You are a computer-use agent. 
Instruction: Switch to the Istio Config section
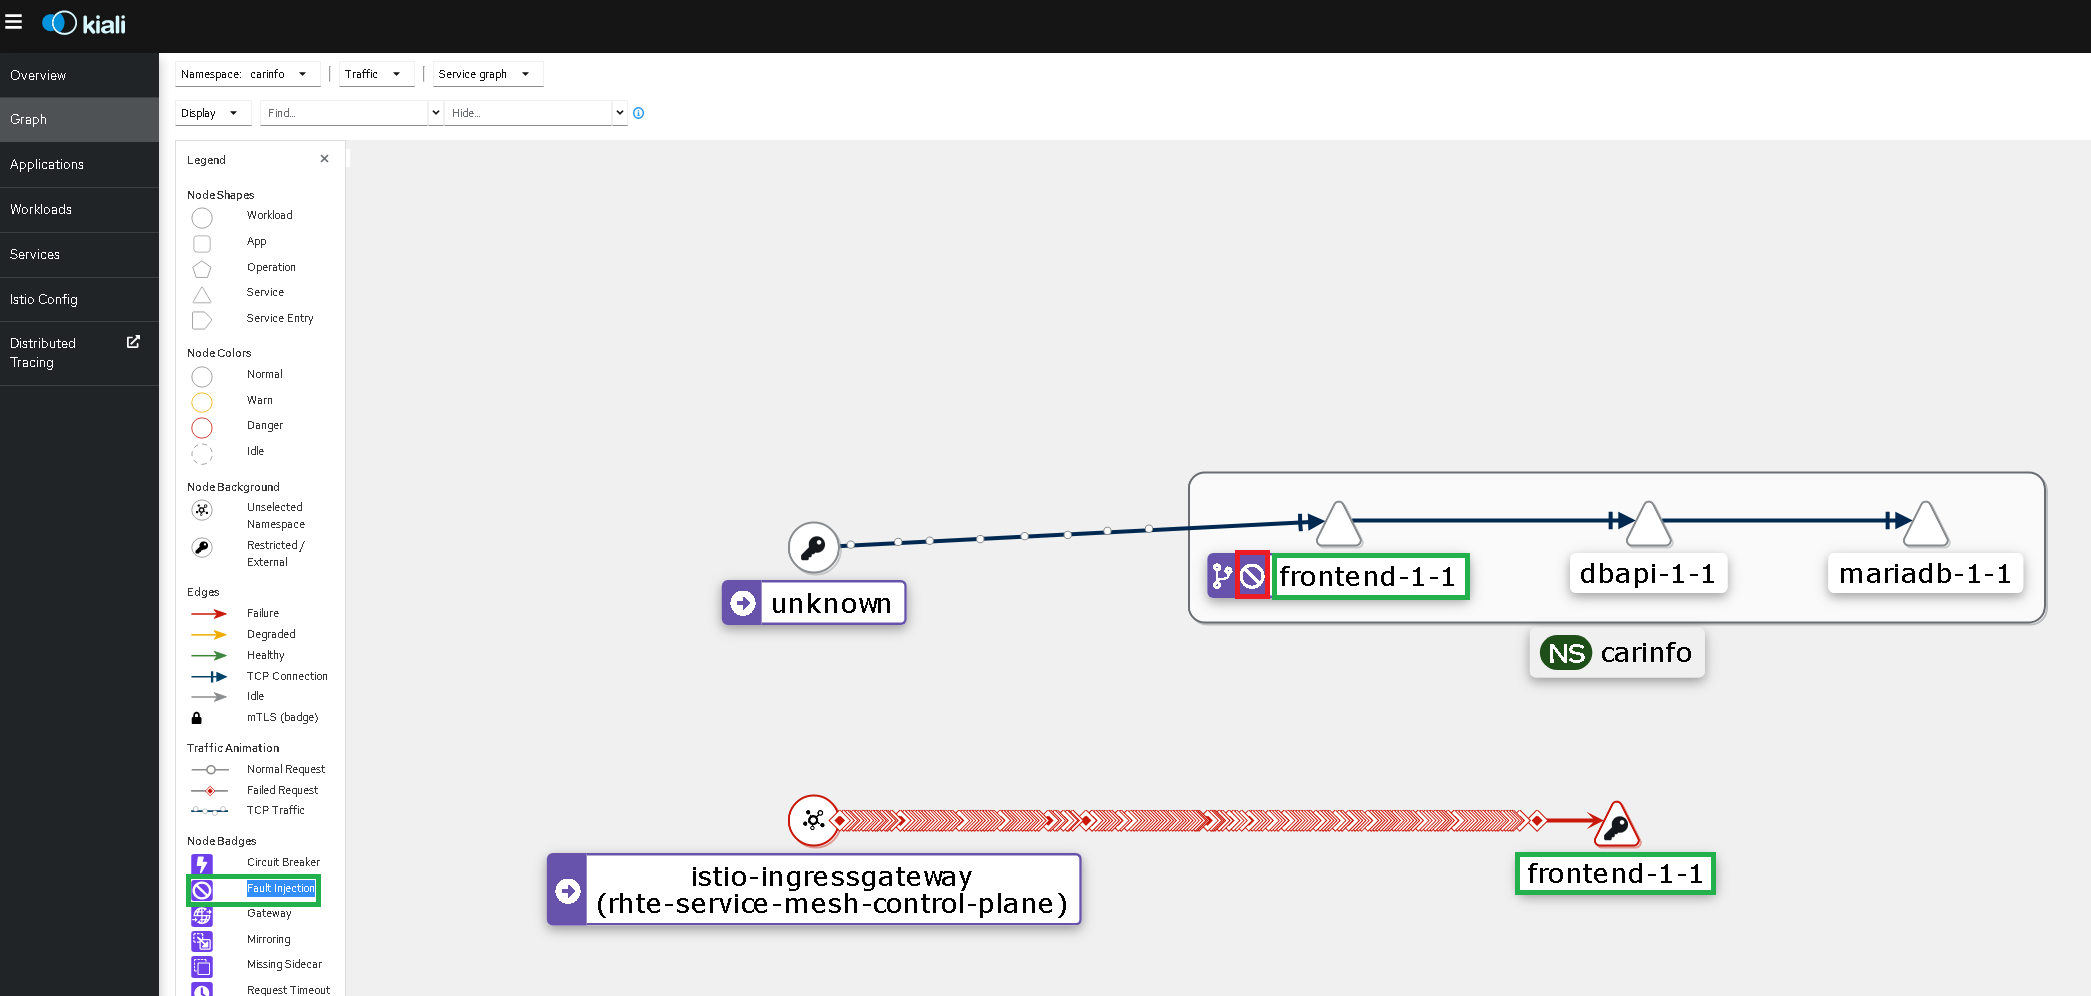pyautogui.click(x=44, y=299)
